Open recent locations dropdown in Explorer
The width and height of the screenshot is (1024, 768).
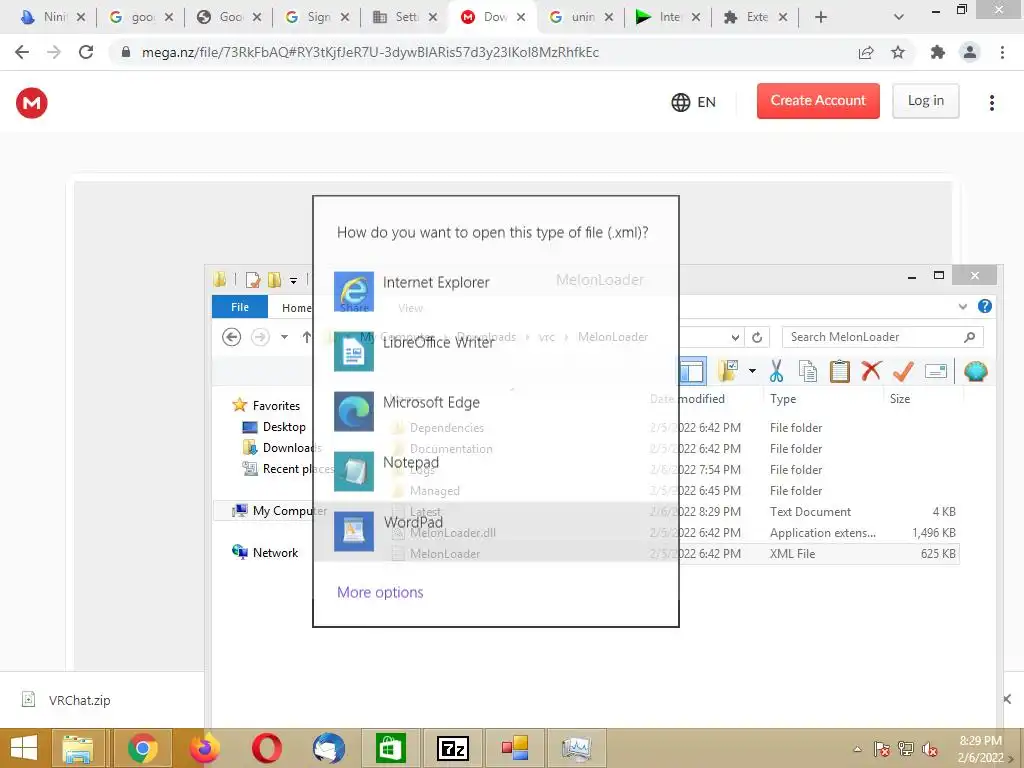point(284,337)
